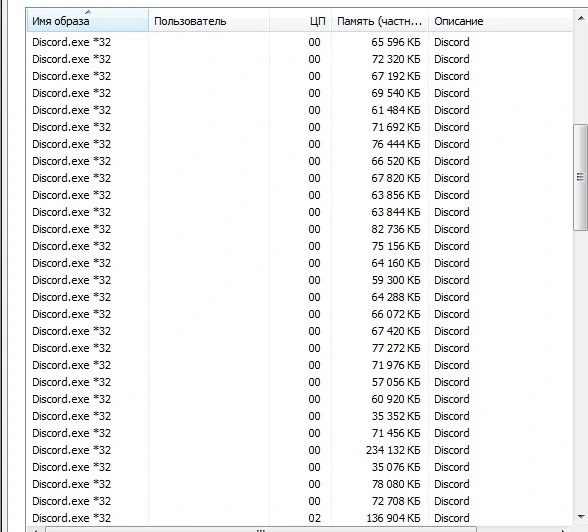Screen dimensions: 588x532
Task: Sort by Пользователь column header
Action: tap(209, 21)
